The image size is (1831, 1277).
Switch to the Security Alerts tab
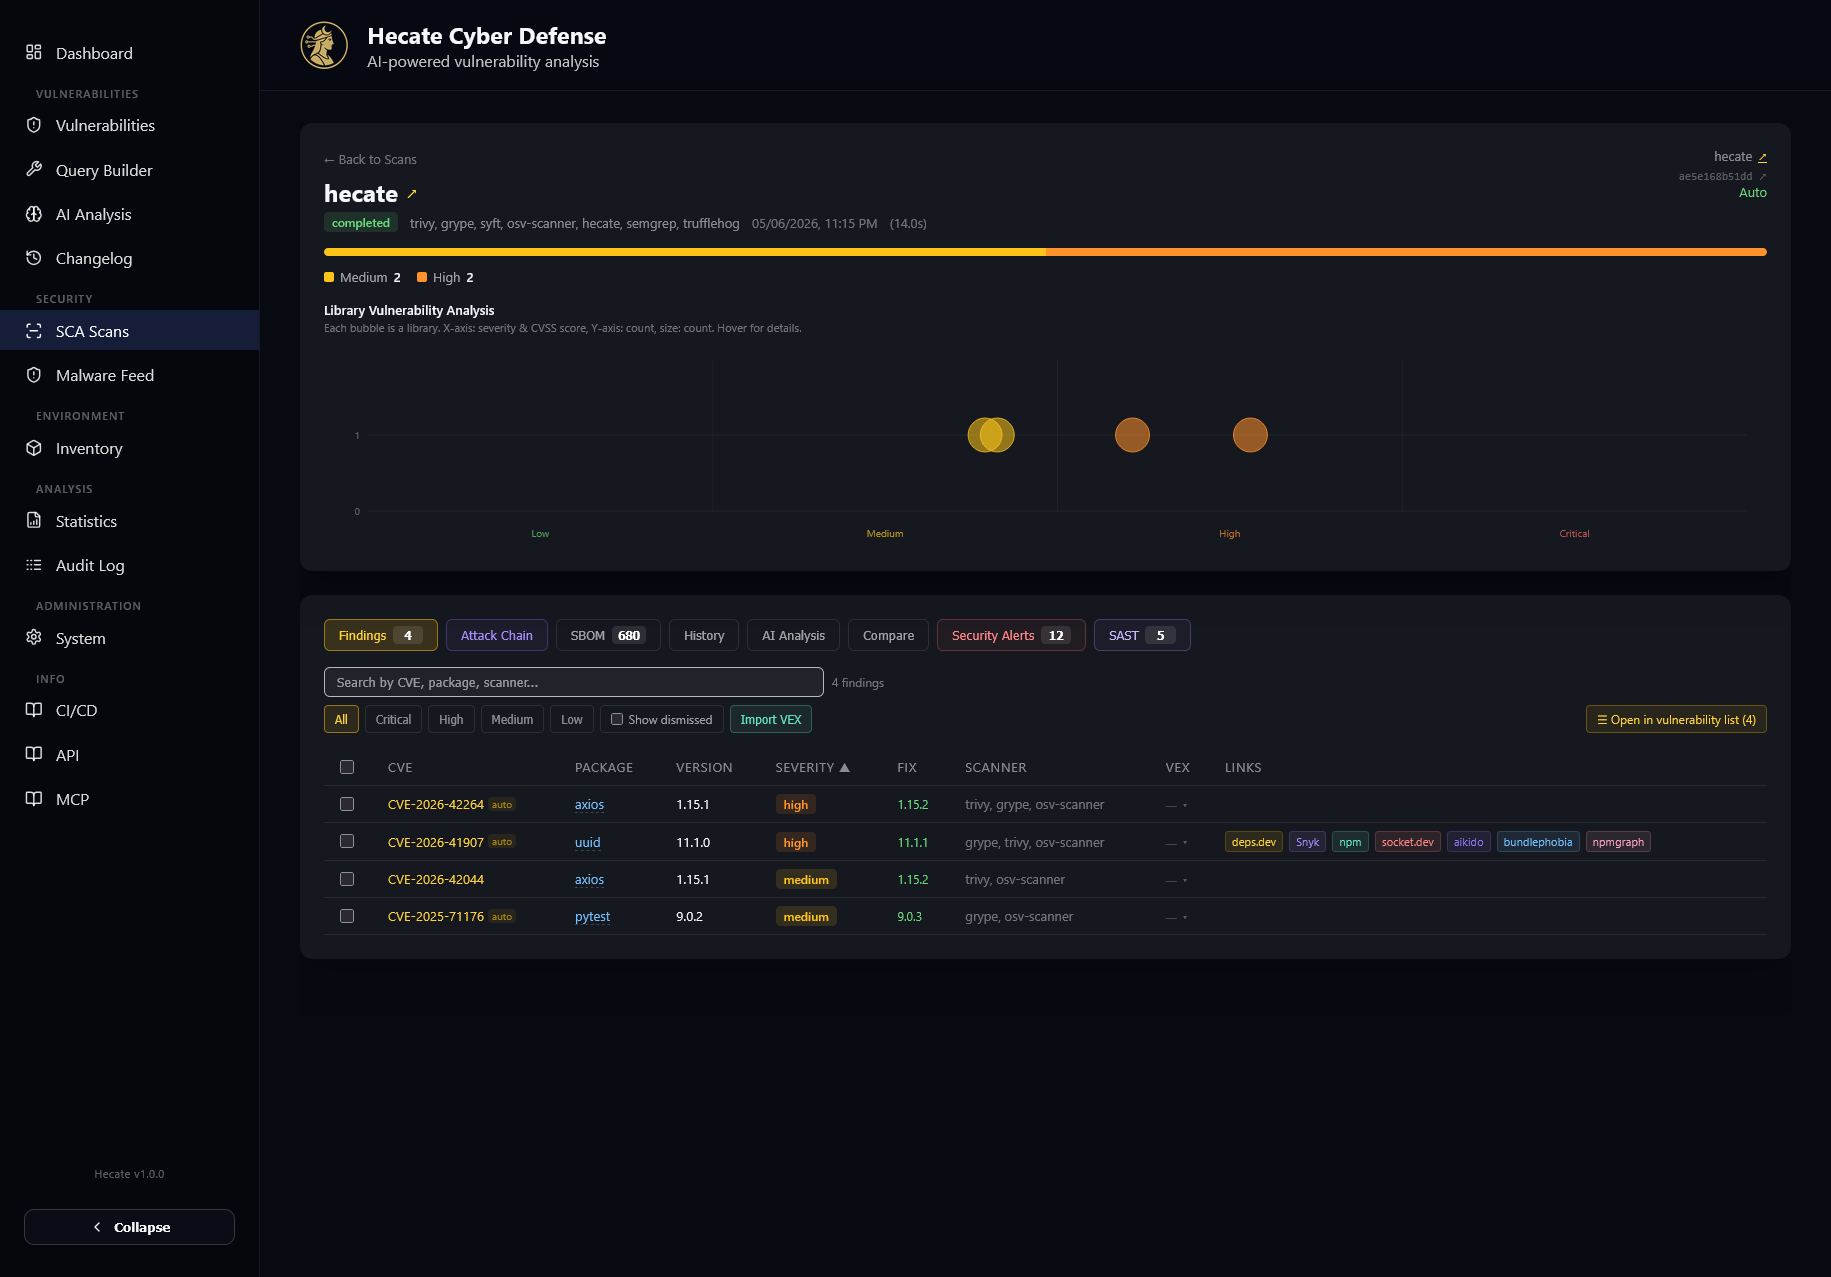[x=1011, y=635]
